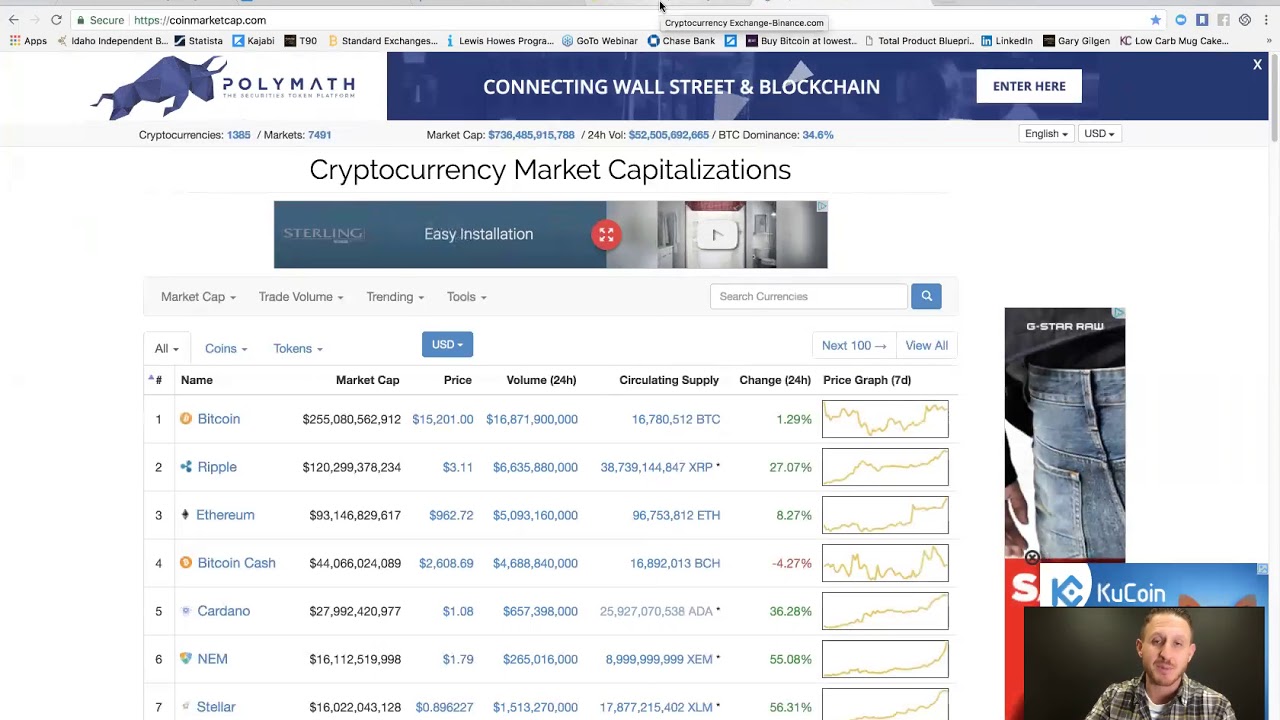Image resolution: width=1280 pixels, height=720 pixels.
Task: Open the Kajabi bookmark
Action: pos(253,41)
